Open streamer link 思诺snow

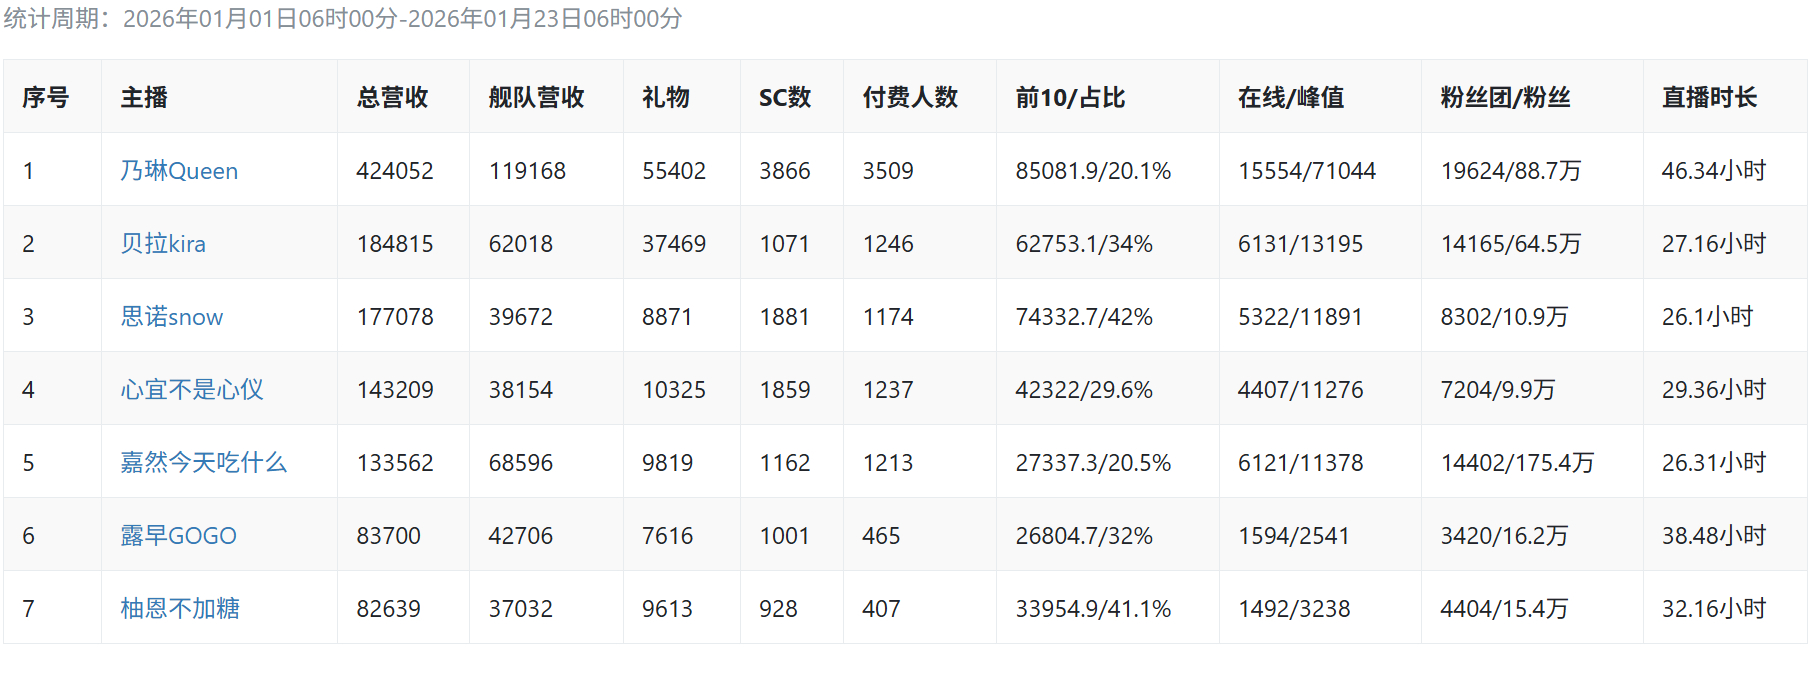(x=172, y=317)
